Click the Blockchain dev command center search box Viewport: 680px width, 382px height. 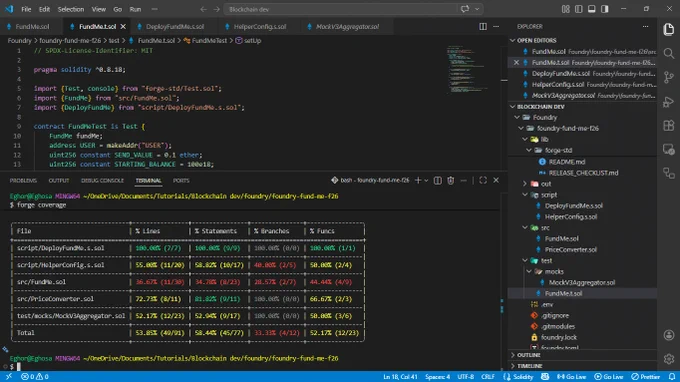pos(340,9)
